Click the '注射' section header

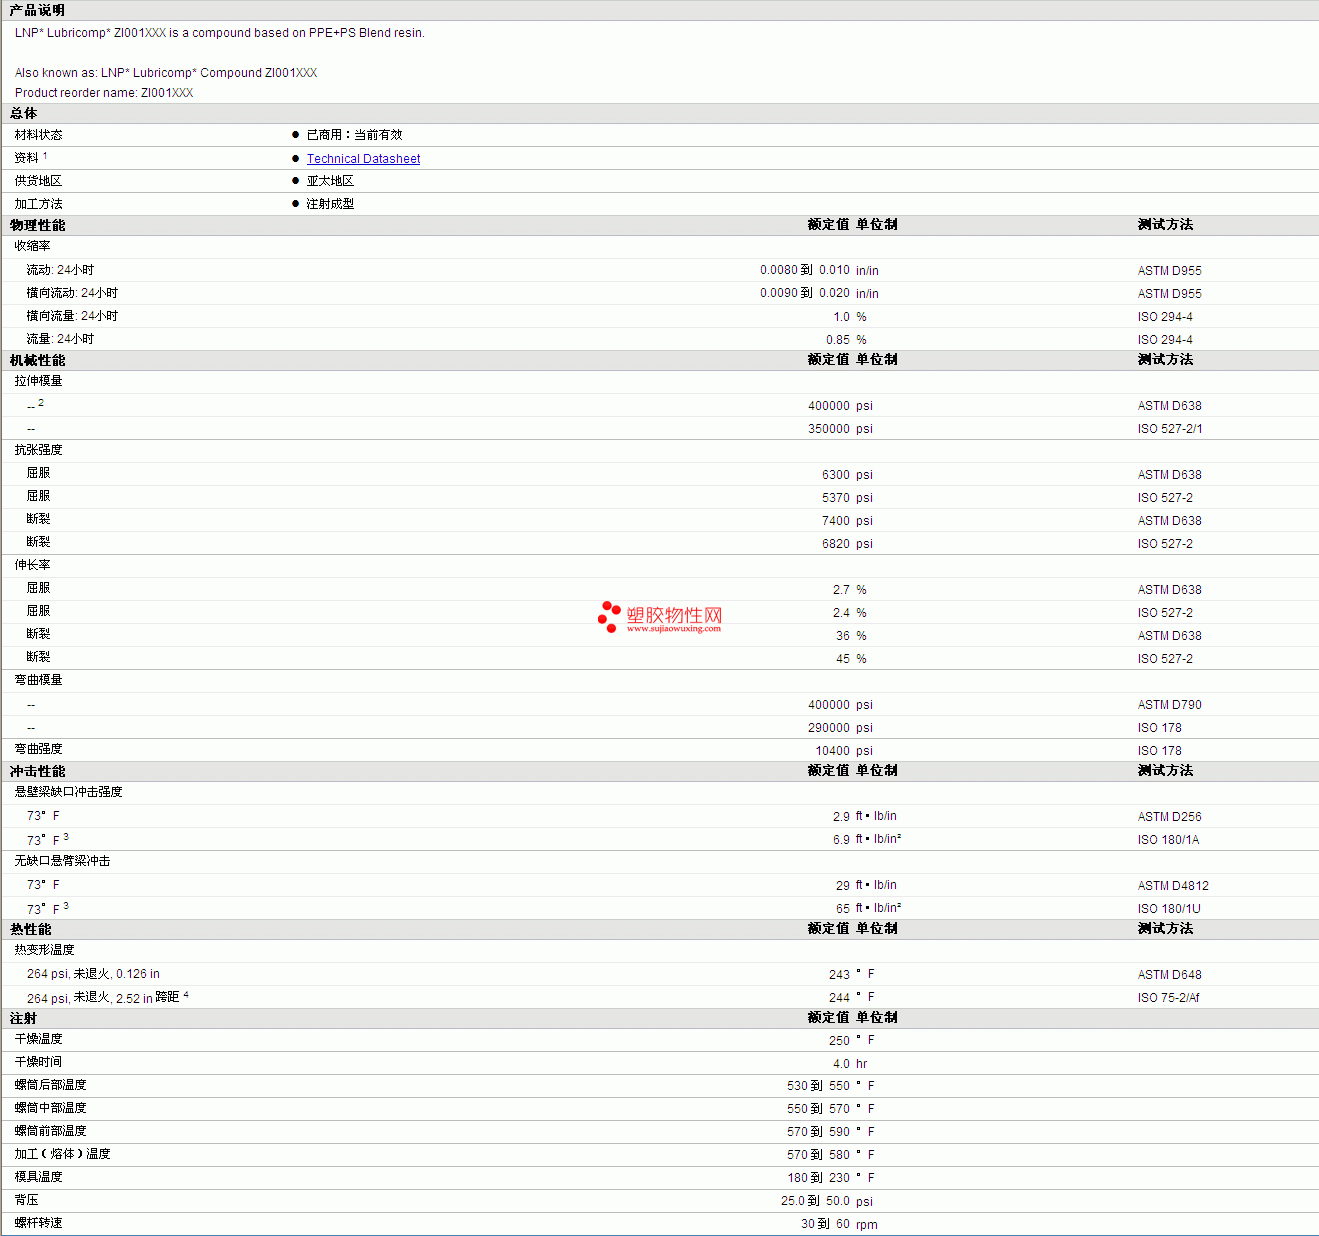tap(23, 1018)
